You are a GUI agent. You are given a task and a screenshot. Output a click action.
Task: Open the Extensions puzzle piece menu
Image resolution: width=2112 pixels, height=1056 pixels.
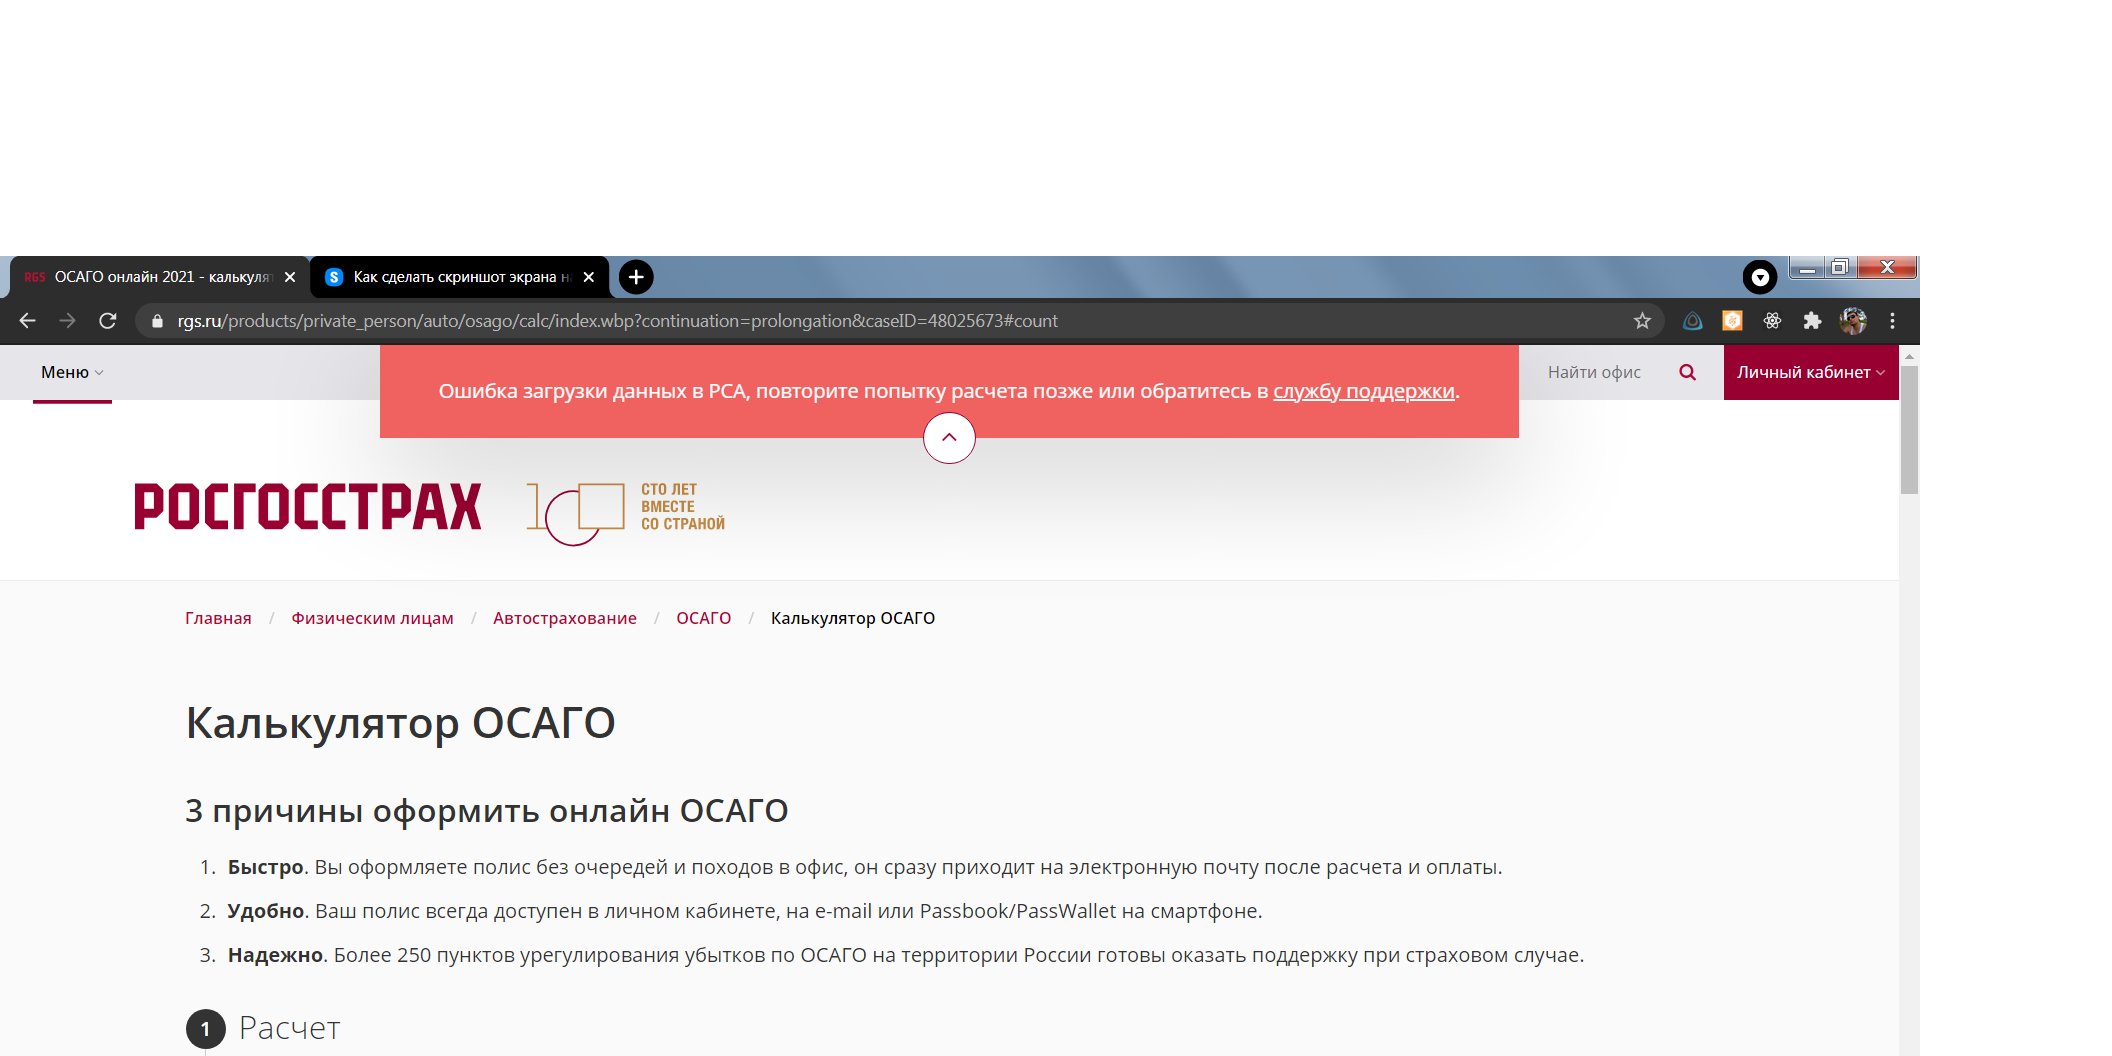coord(1812,321)
